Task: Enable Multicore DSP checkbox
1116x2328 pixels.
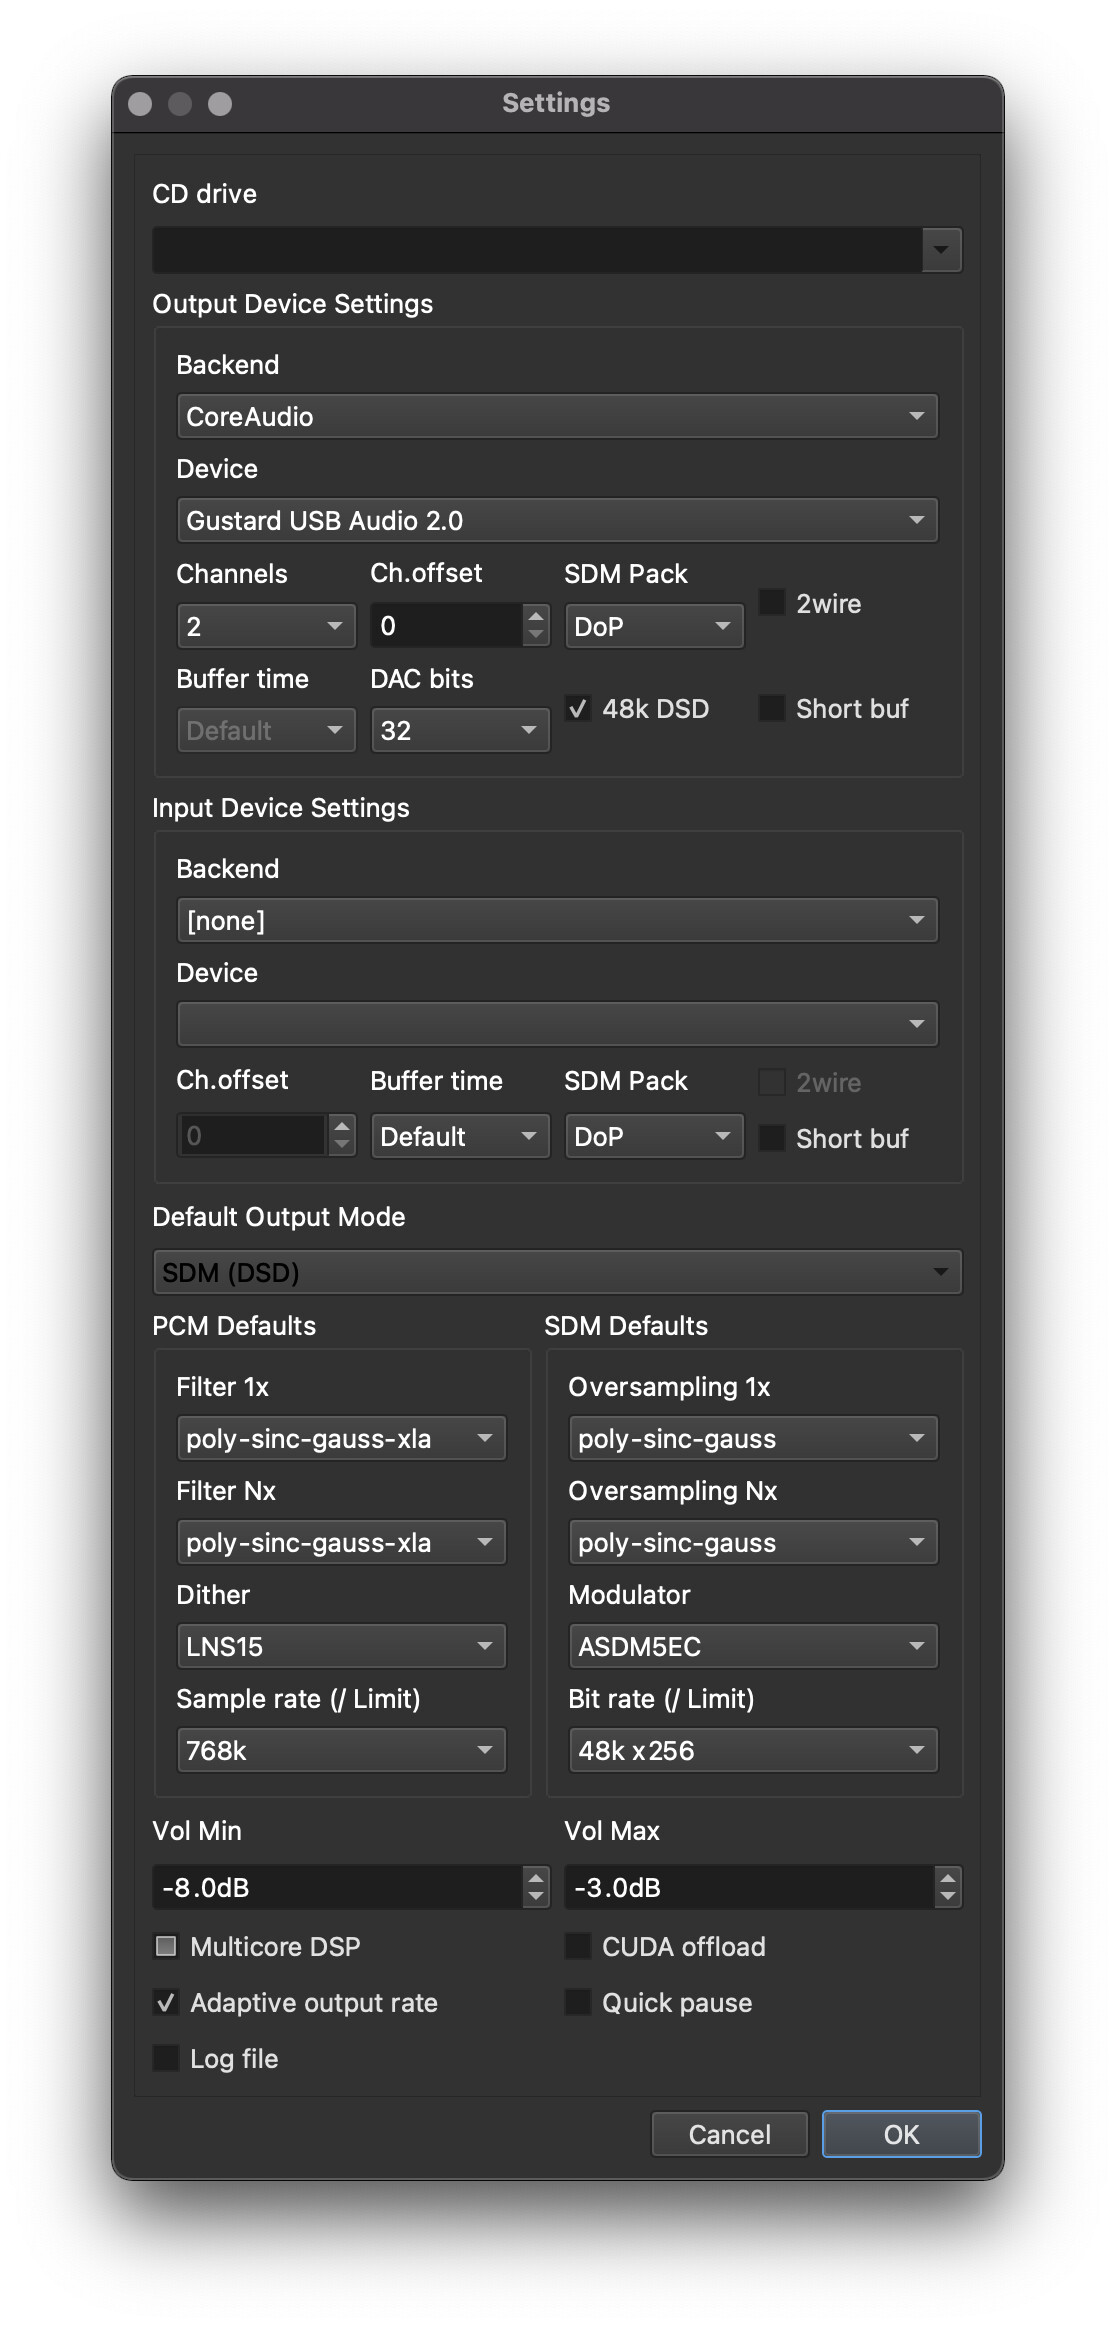Action: coord(166,1945)
